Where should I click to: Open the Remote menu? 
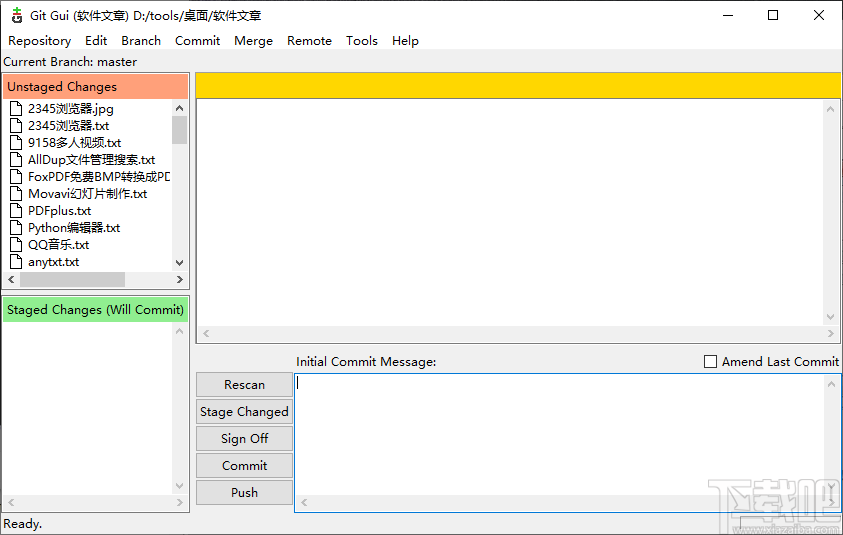click(309, 41)
